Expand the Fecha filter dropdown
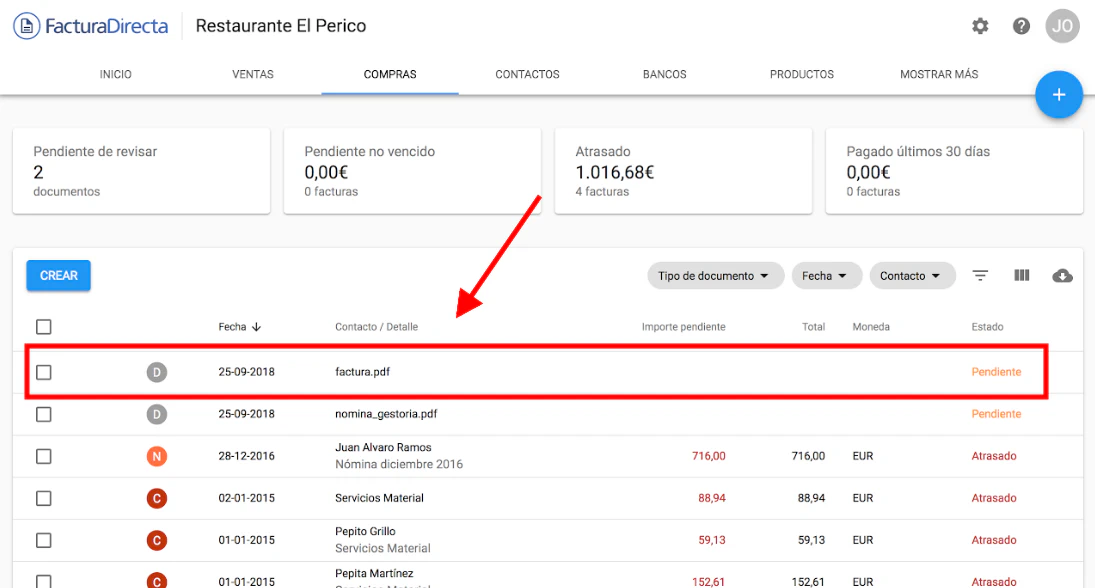Image resolution: width=1095 pixels, height=588 pixels. [826, 275]
